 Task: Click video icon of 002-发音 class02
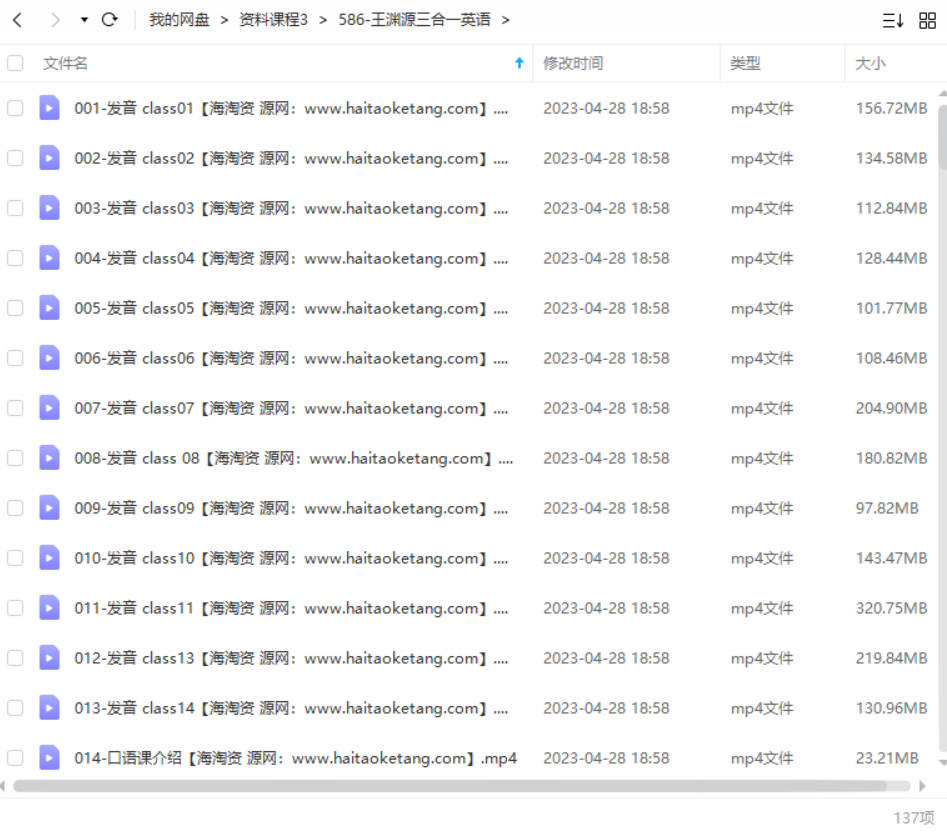coord(50,158)
